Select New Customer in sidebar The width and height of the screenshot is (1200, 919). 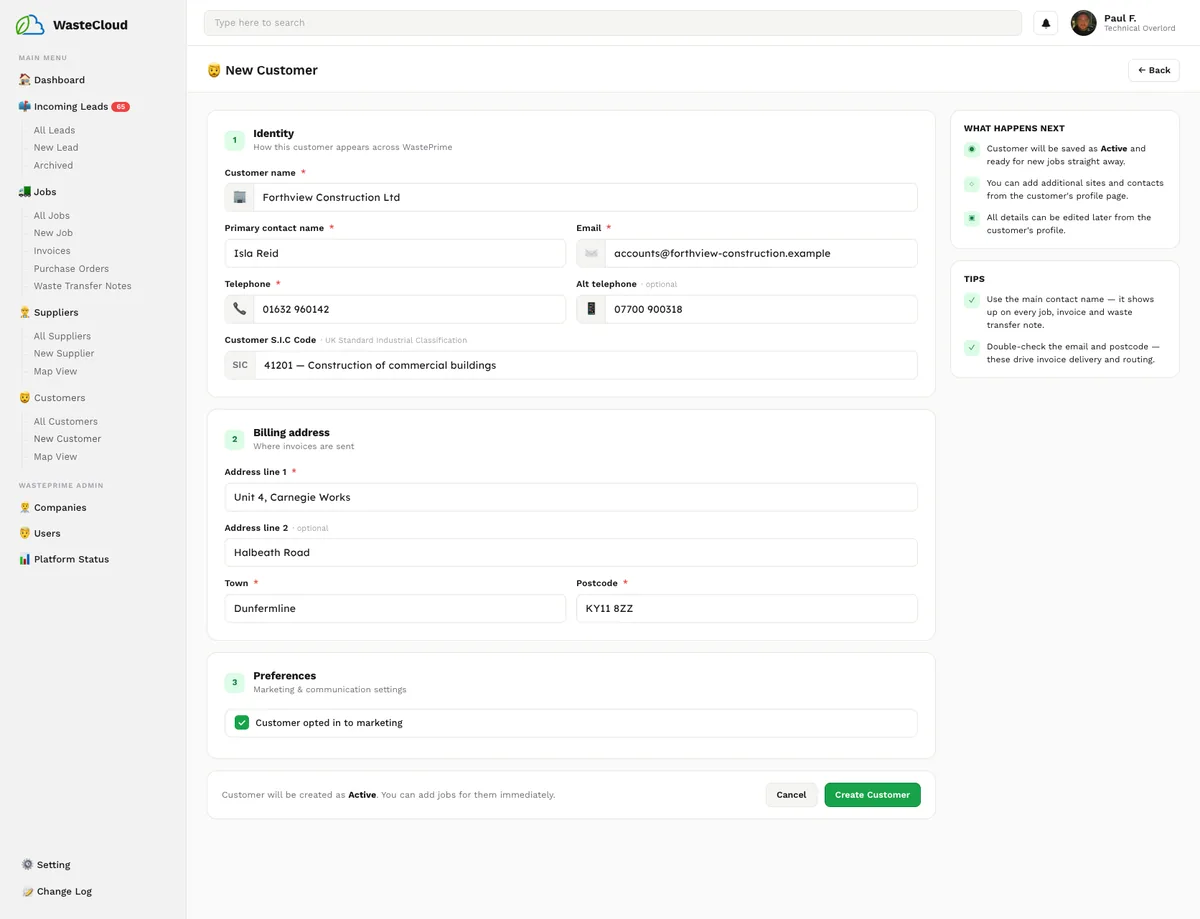pyautogui.click(x=67, y=439)
